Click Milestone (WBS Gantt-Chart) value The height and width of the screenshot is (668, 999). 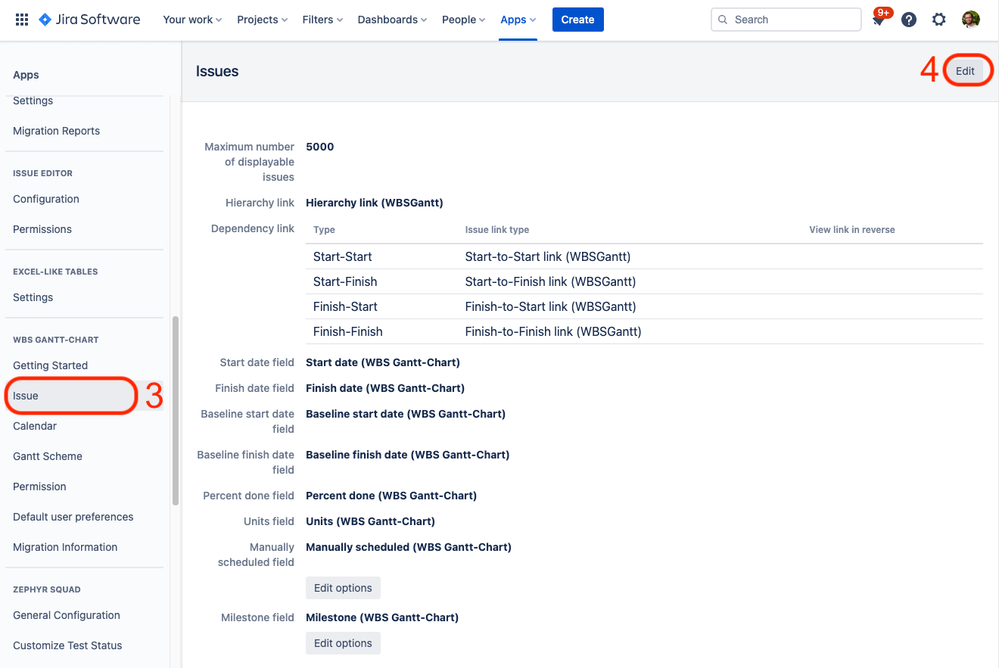(x=382, y=617)
